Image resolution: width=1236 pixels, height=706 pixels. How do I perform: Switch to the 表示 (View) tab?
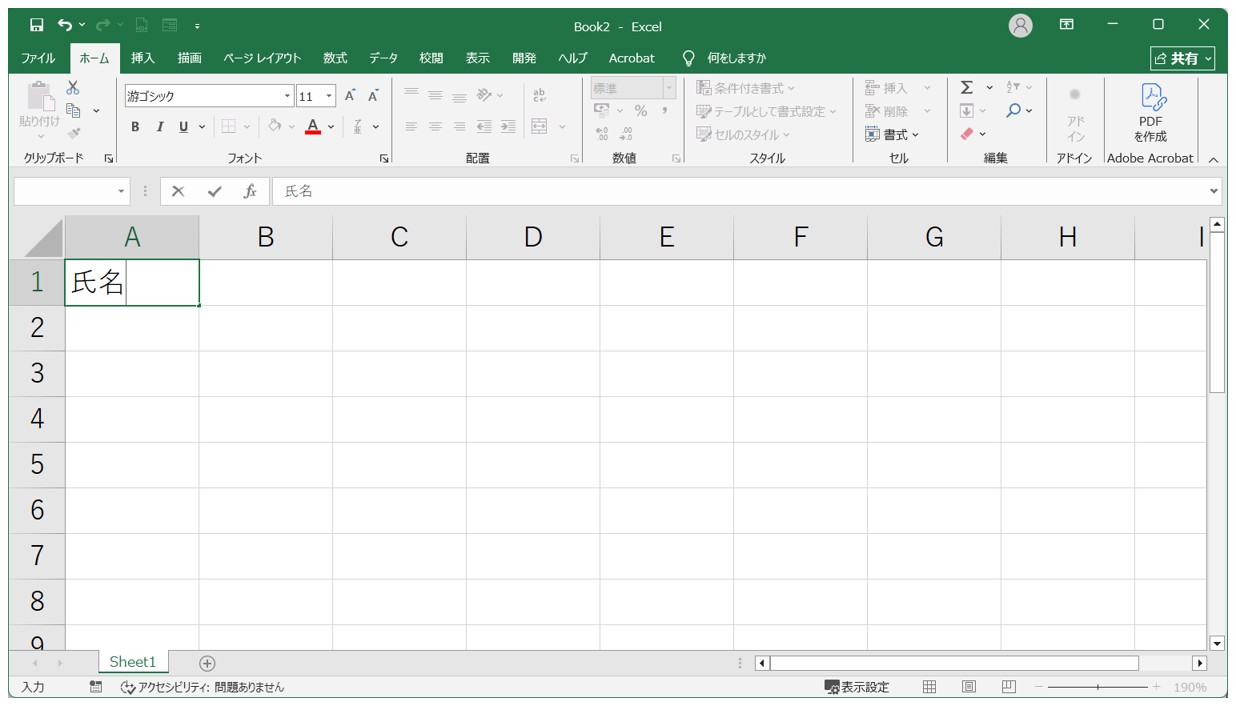(477, 58)
